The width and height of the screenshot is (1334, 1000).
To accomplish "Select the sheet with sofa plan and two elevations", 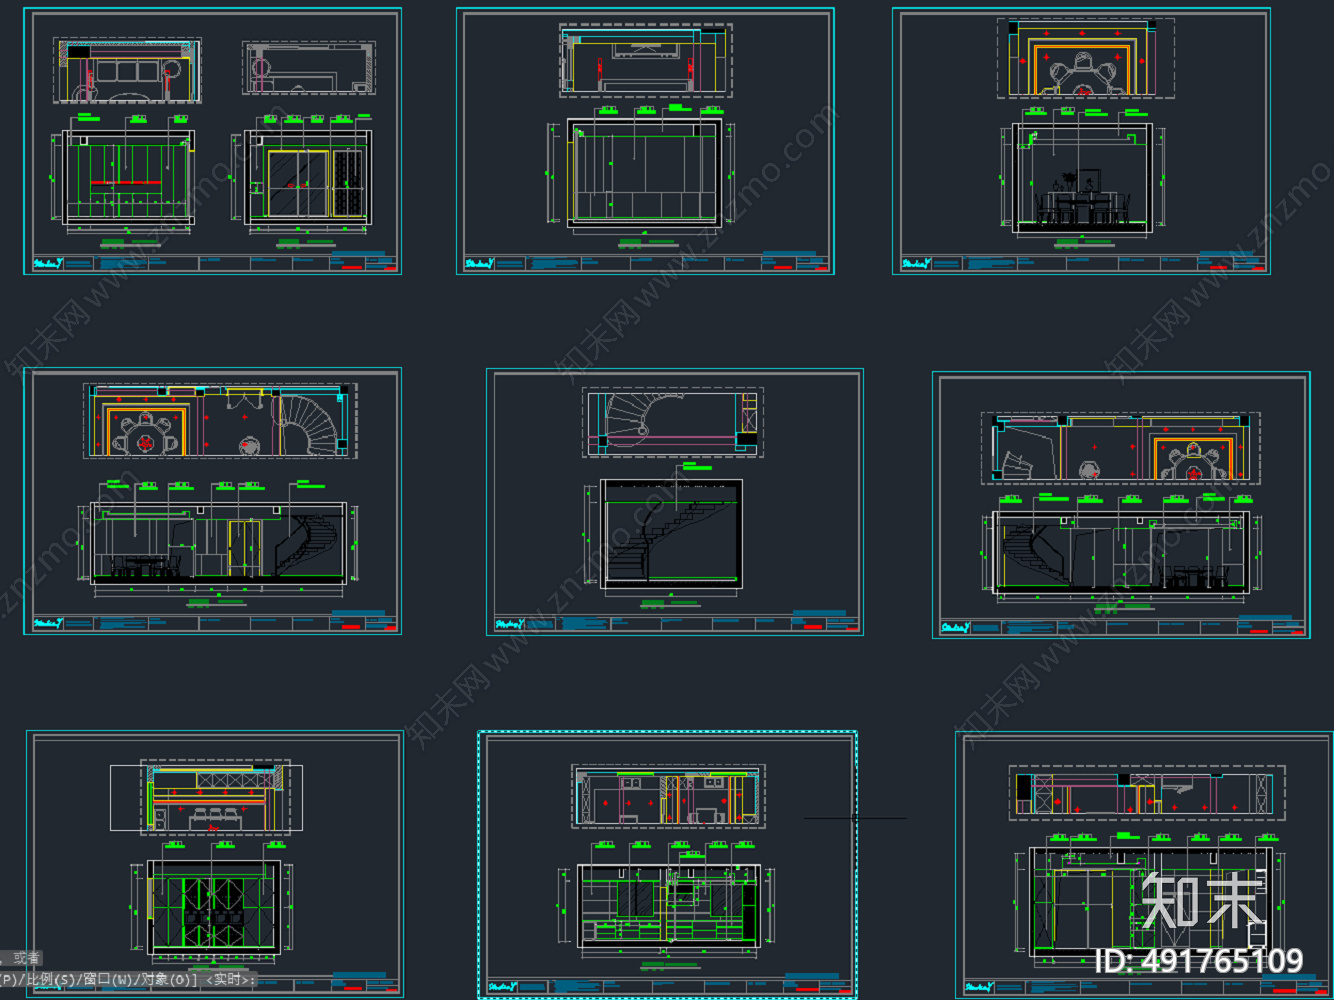I will 212,141.
